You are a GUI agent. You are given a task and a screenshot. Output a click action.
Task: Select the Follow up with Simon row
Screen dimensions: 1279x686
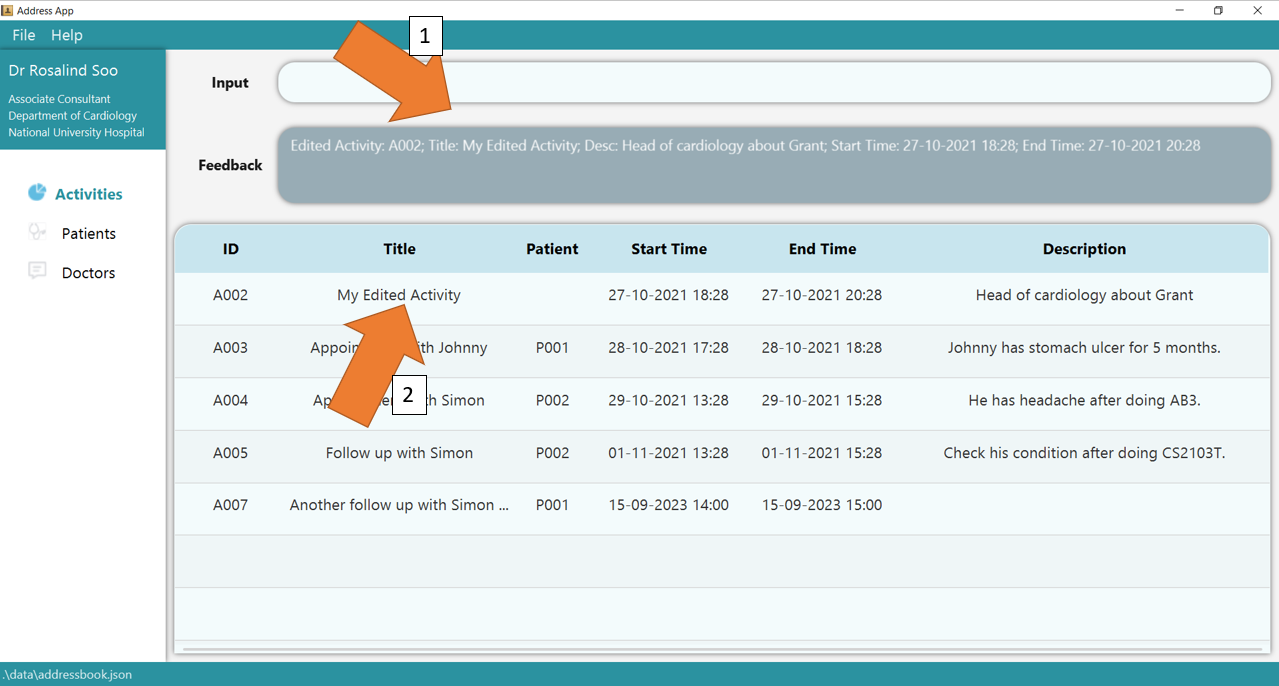[399, 453]
